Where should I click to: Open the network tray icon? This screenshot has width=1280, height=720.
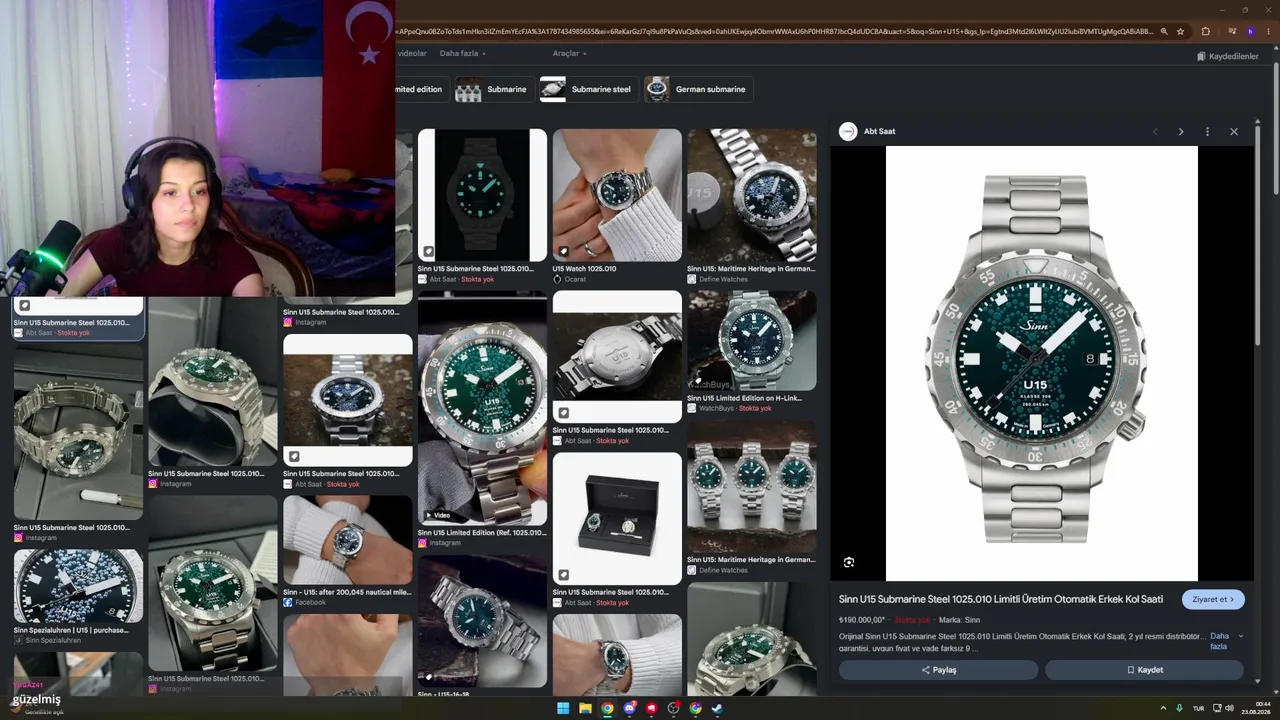click(x=1217, y=708)
